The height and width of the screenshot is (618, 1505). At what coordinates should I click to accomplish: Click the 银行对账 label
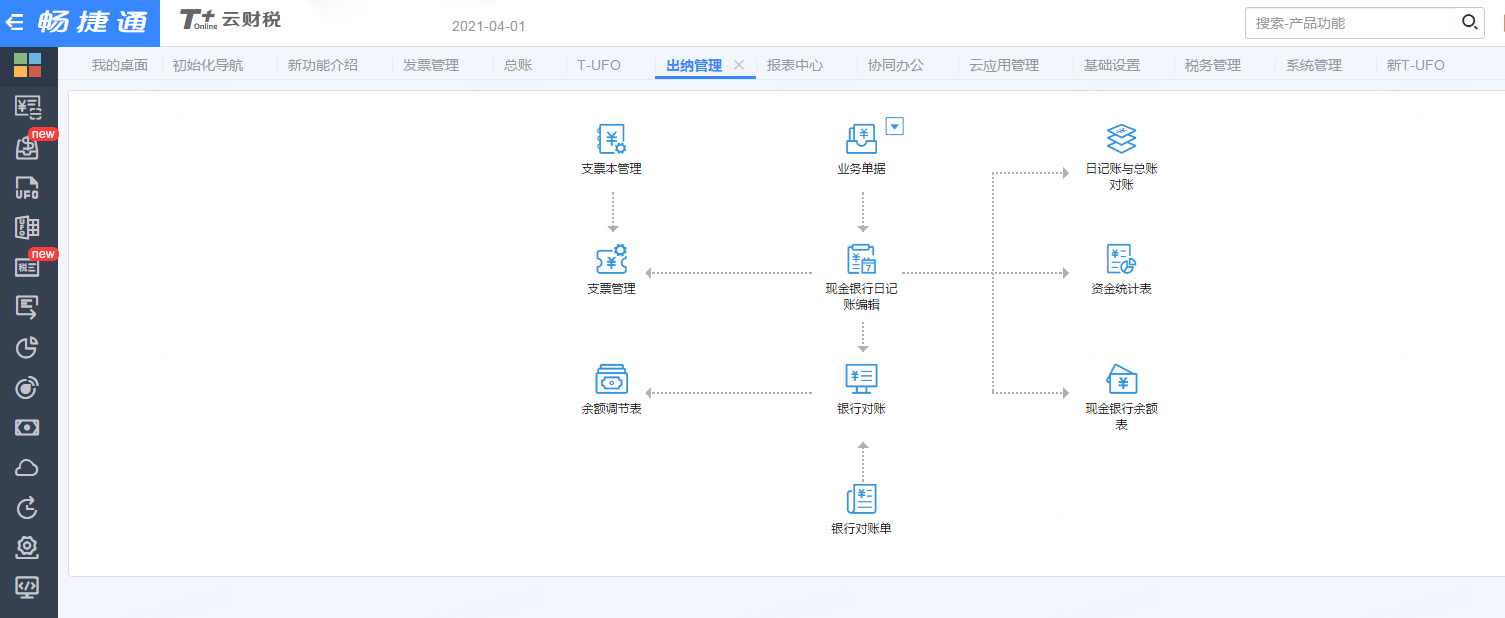(862, 409)
